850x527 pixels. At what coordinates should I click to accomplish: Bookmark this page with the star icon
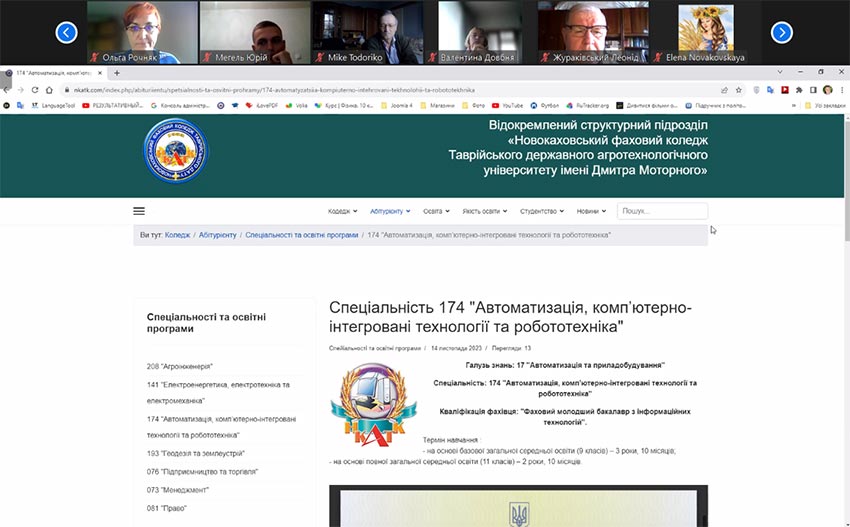pos(738,90)
